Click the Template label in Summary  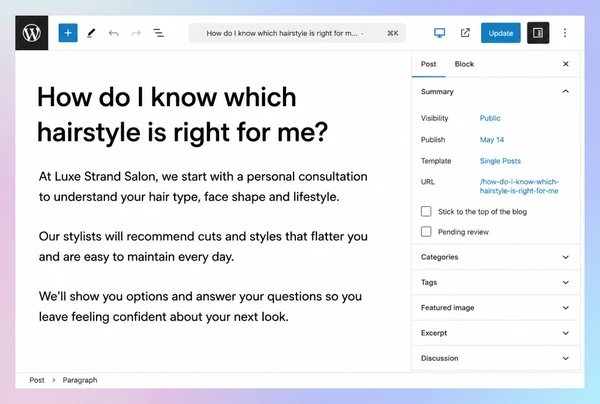click(436, 161)
